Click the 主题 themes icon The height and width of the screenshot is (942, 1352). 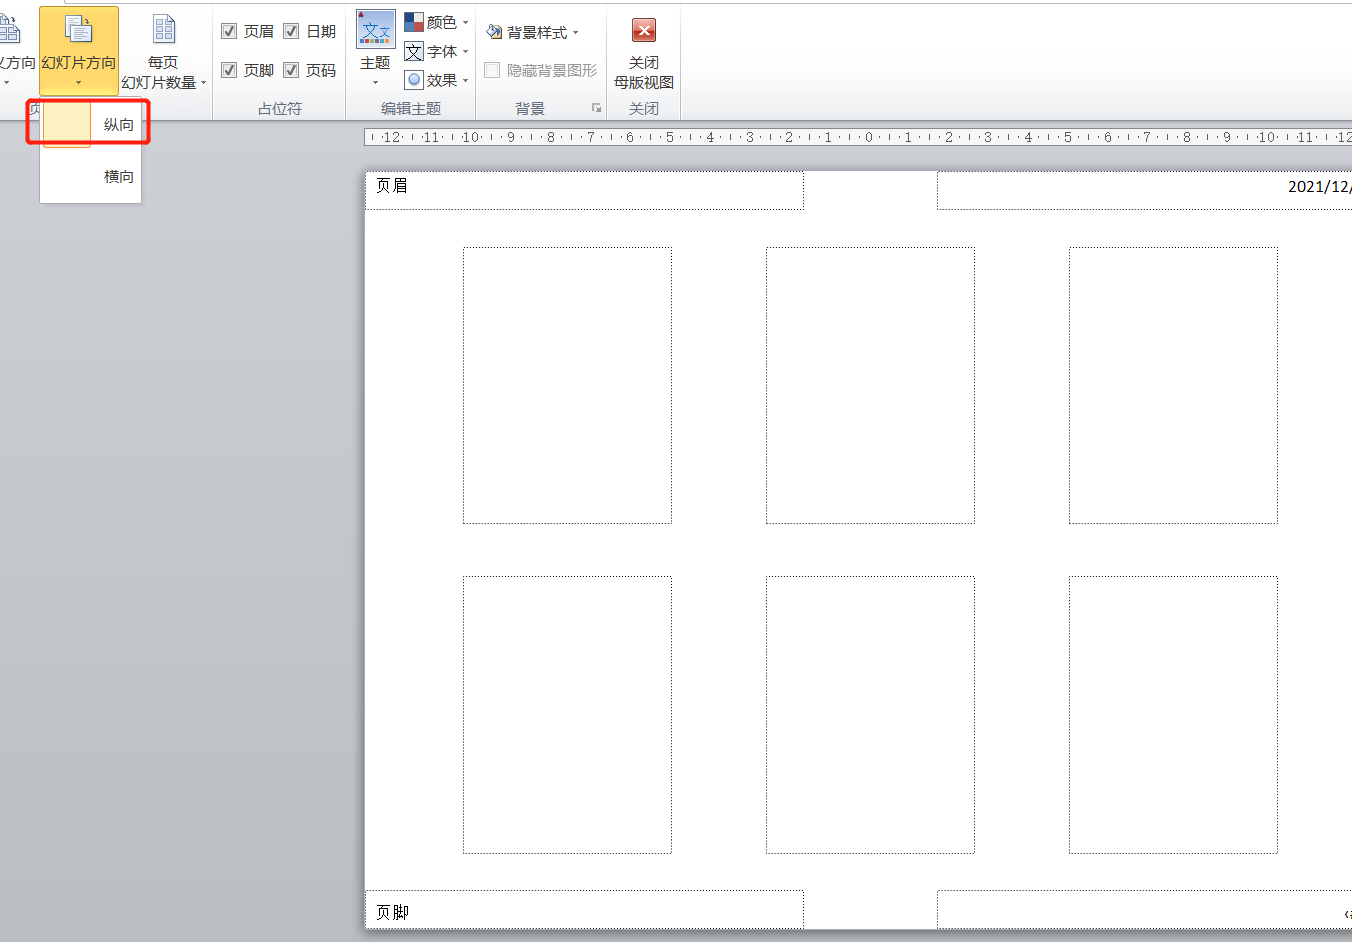click(375, 30)
